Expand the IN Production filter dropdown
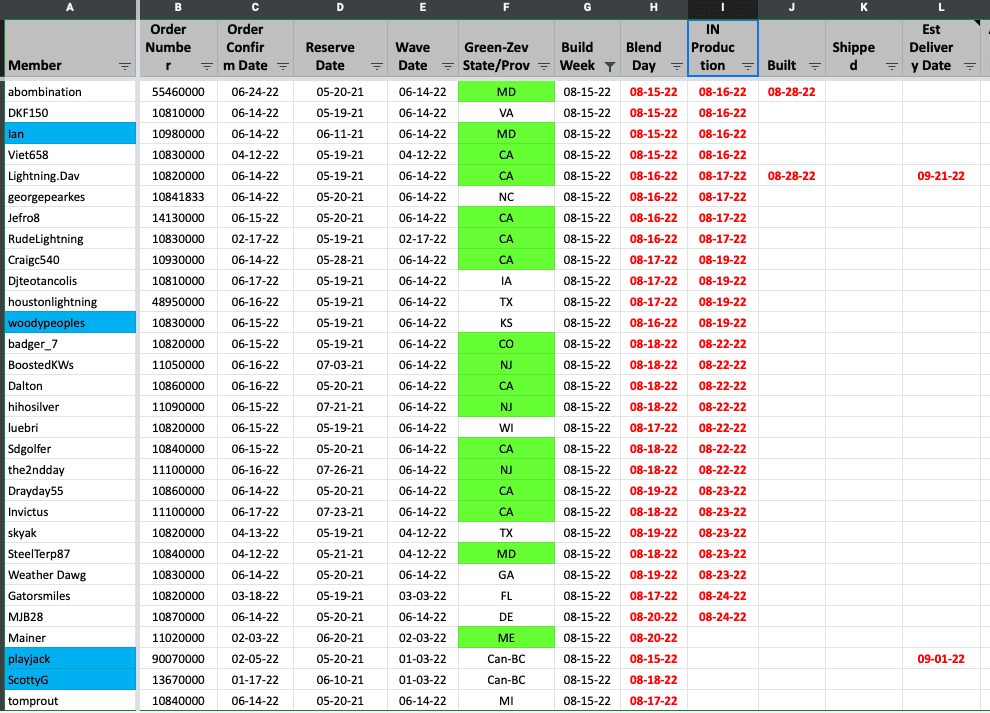 (746, 66)
